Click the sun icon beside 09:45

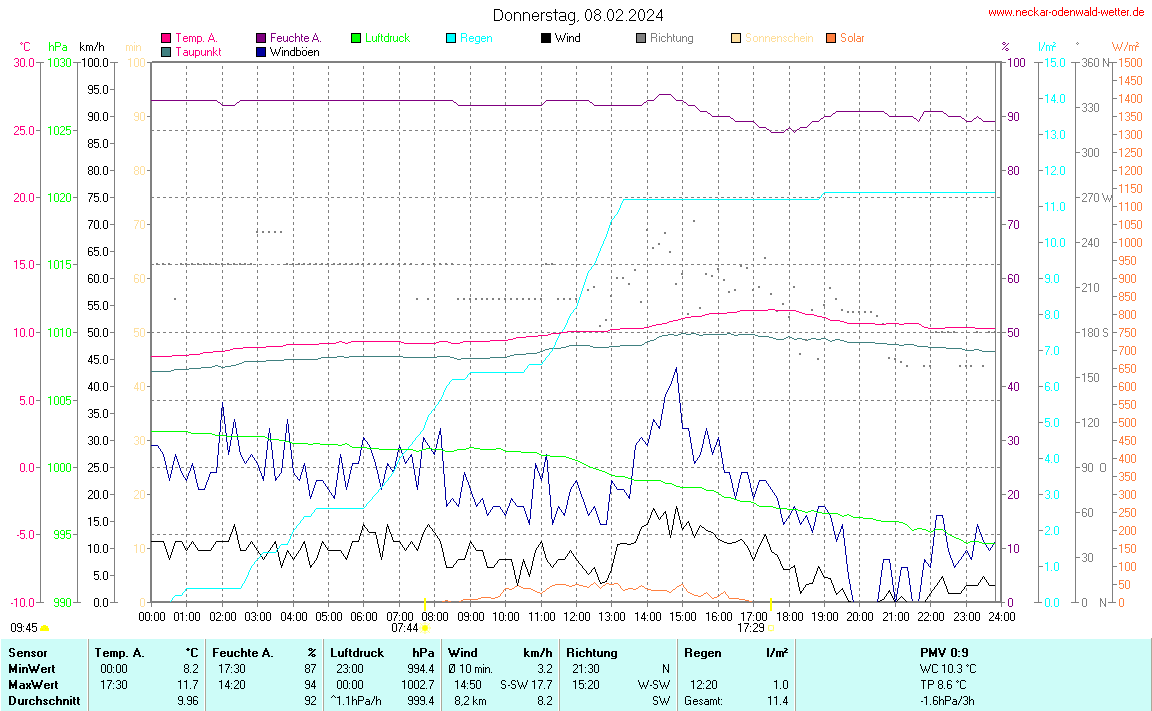coord(45,628)
